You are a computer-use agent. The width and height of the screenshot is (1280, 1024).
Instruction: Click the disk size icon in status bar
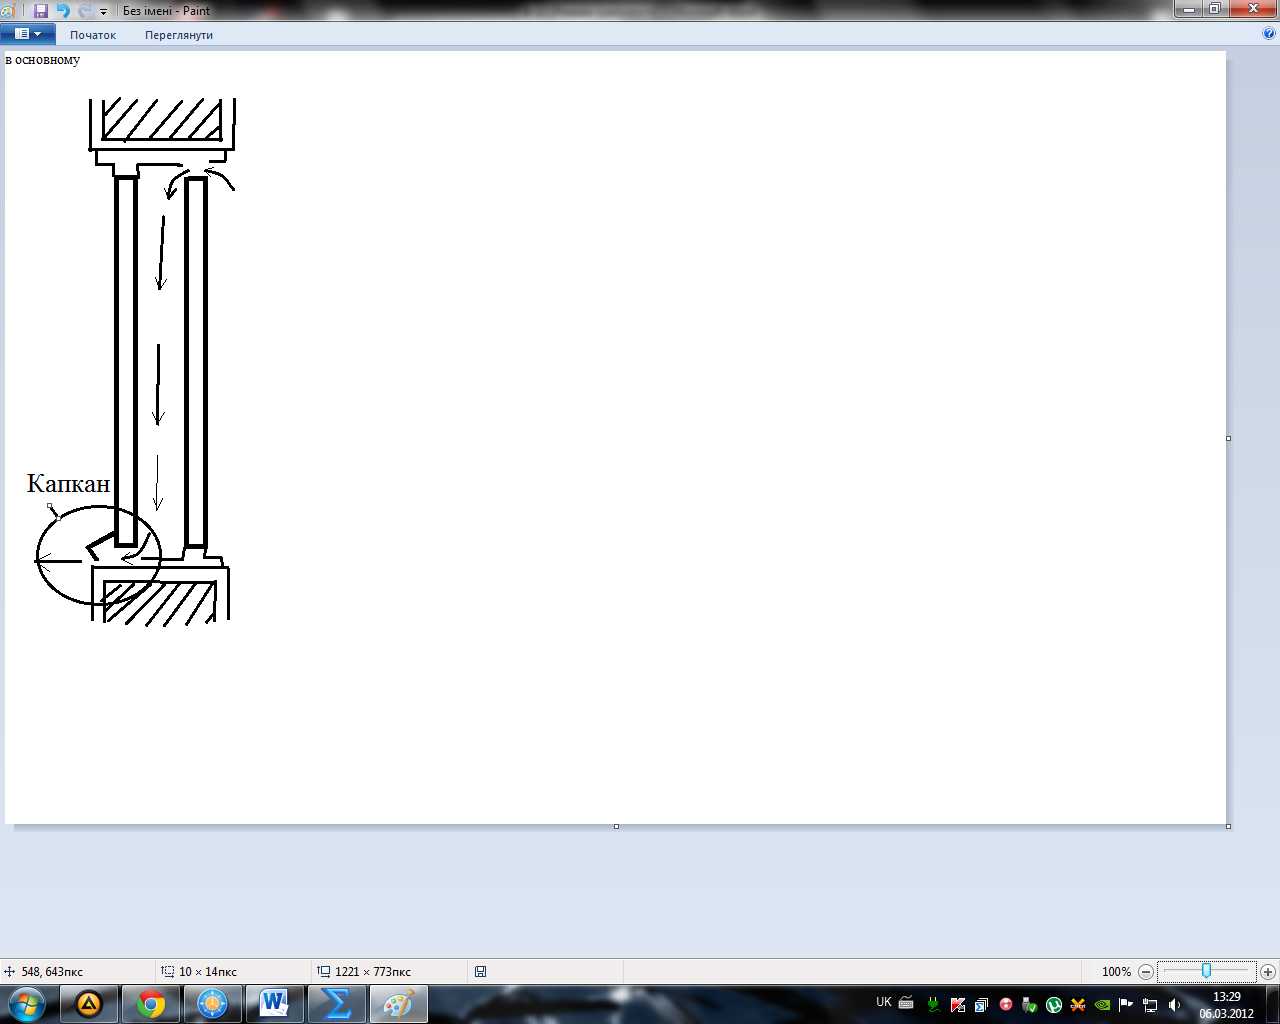(x=481, y=971)
